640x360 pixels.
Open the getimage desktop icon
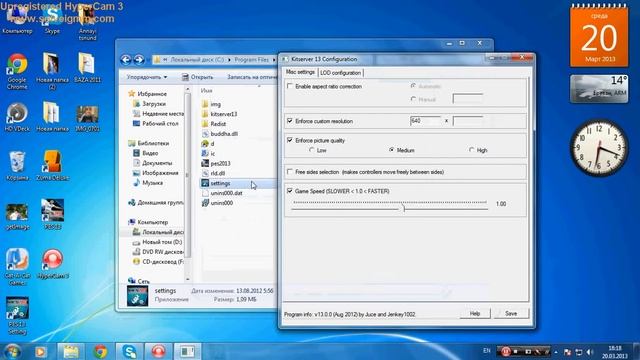pos(17,216)
